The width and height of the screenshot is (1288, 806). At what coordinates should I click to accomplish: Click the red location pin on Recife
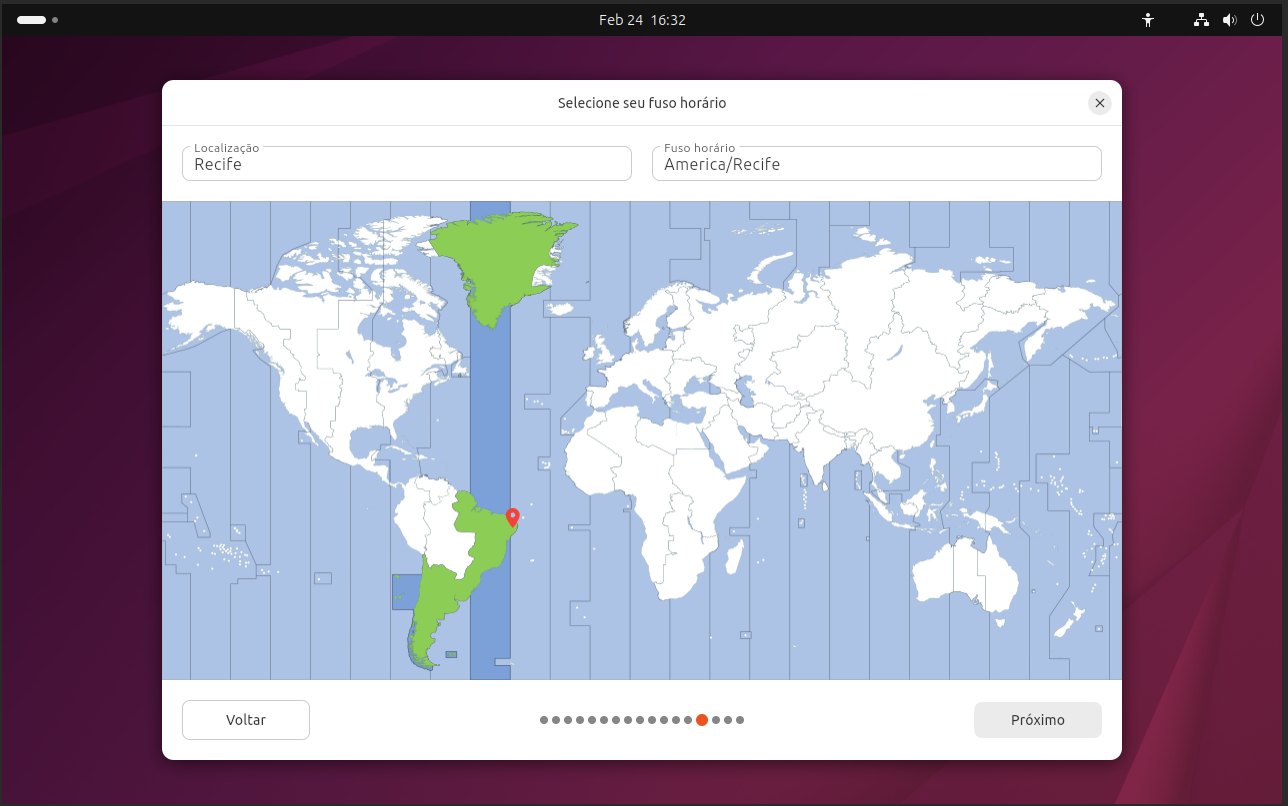[x=512, y=516]
